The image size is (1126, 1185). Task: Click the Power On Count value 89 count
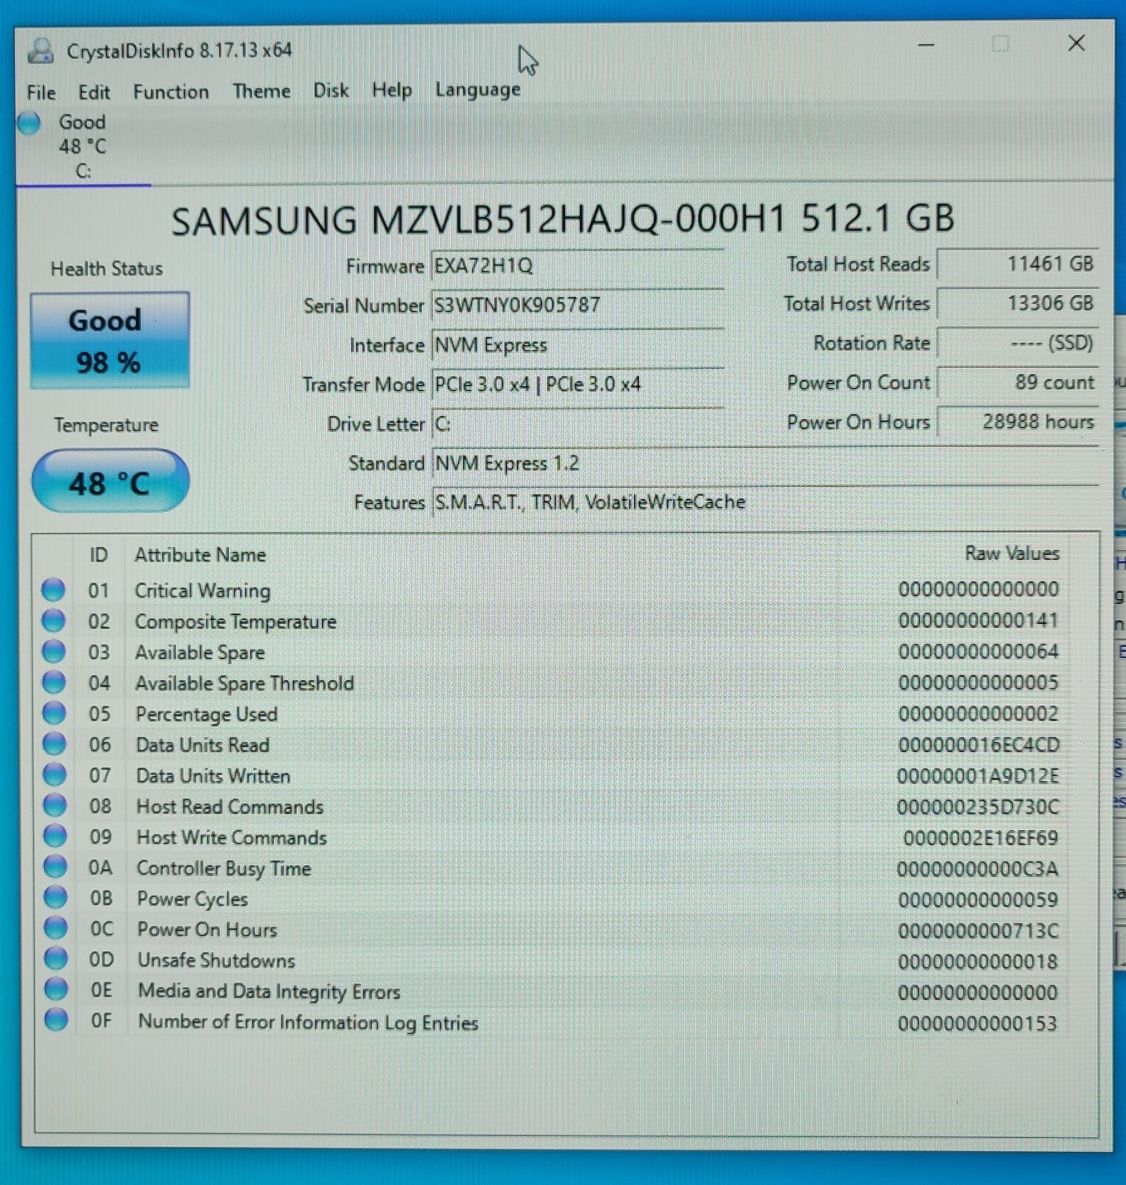click(x=1017, y=382)
